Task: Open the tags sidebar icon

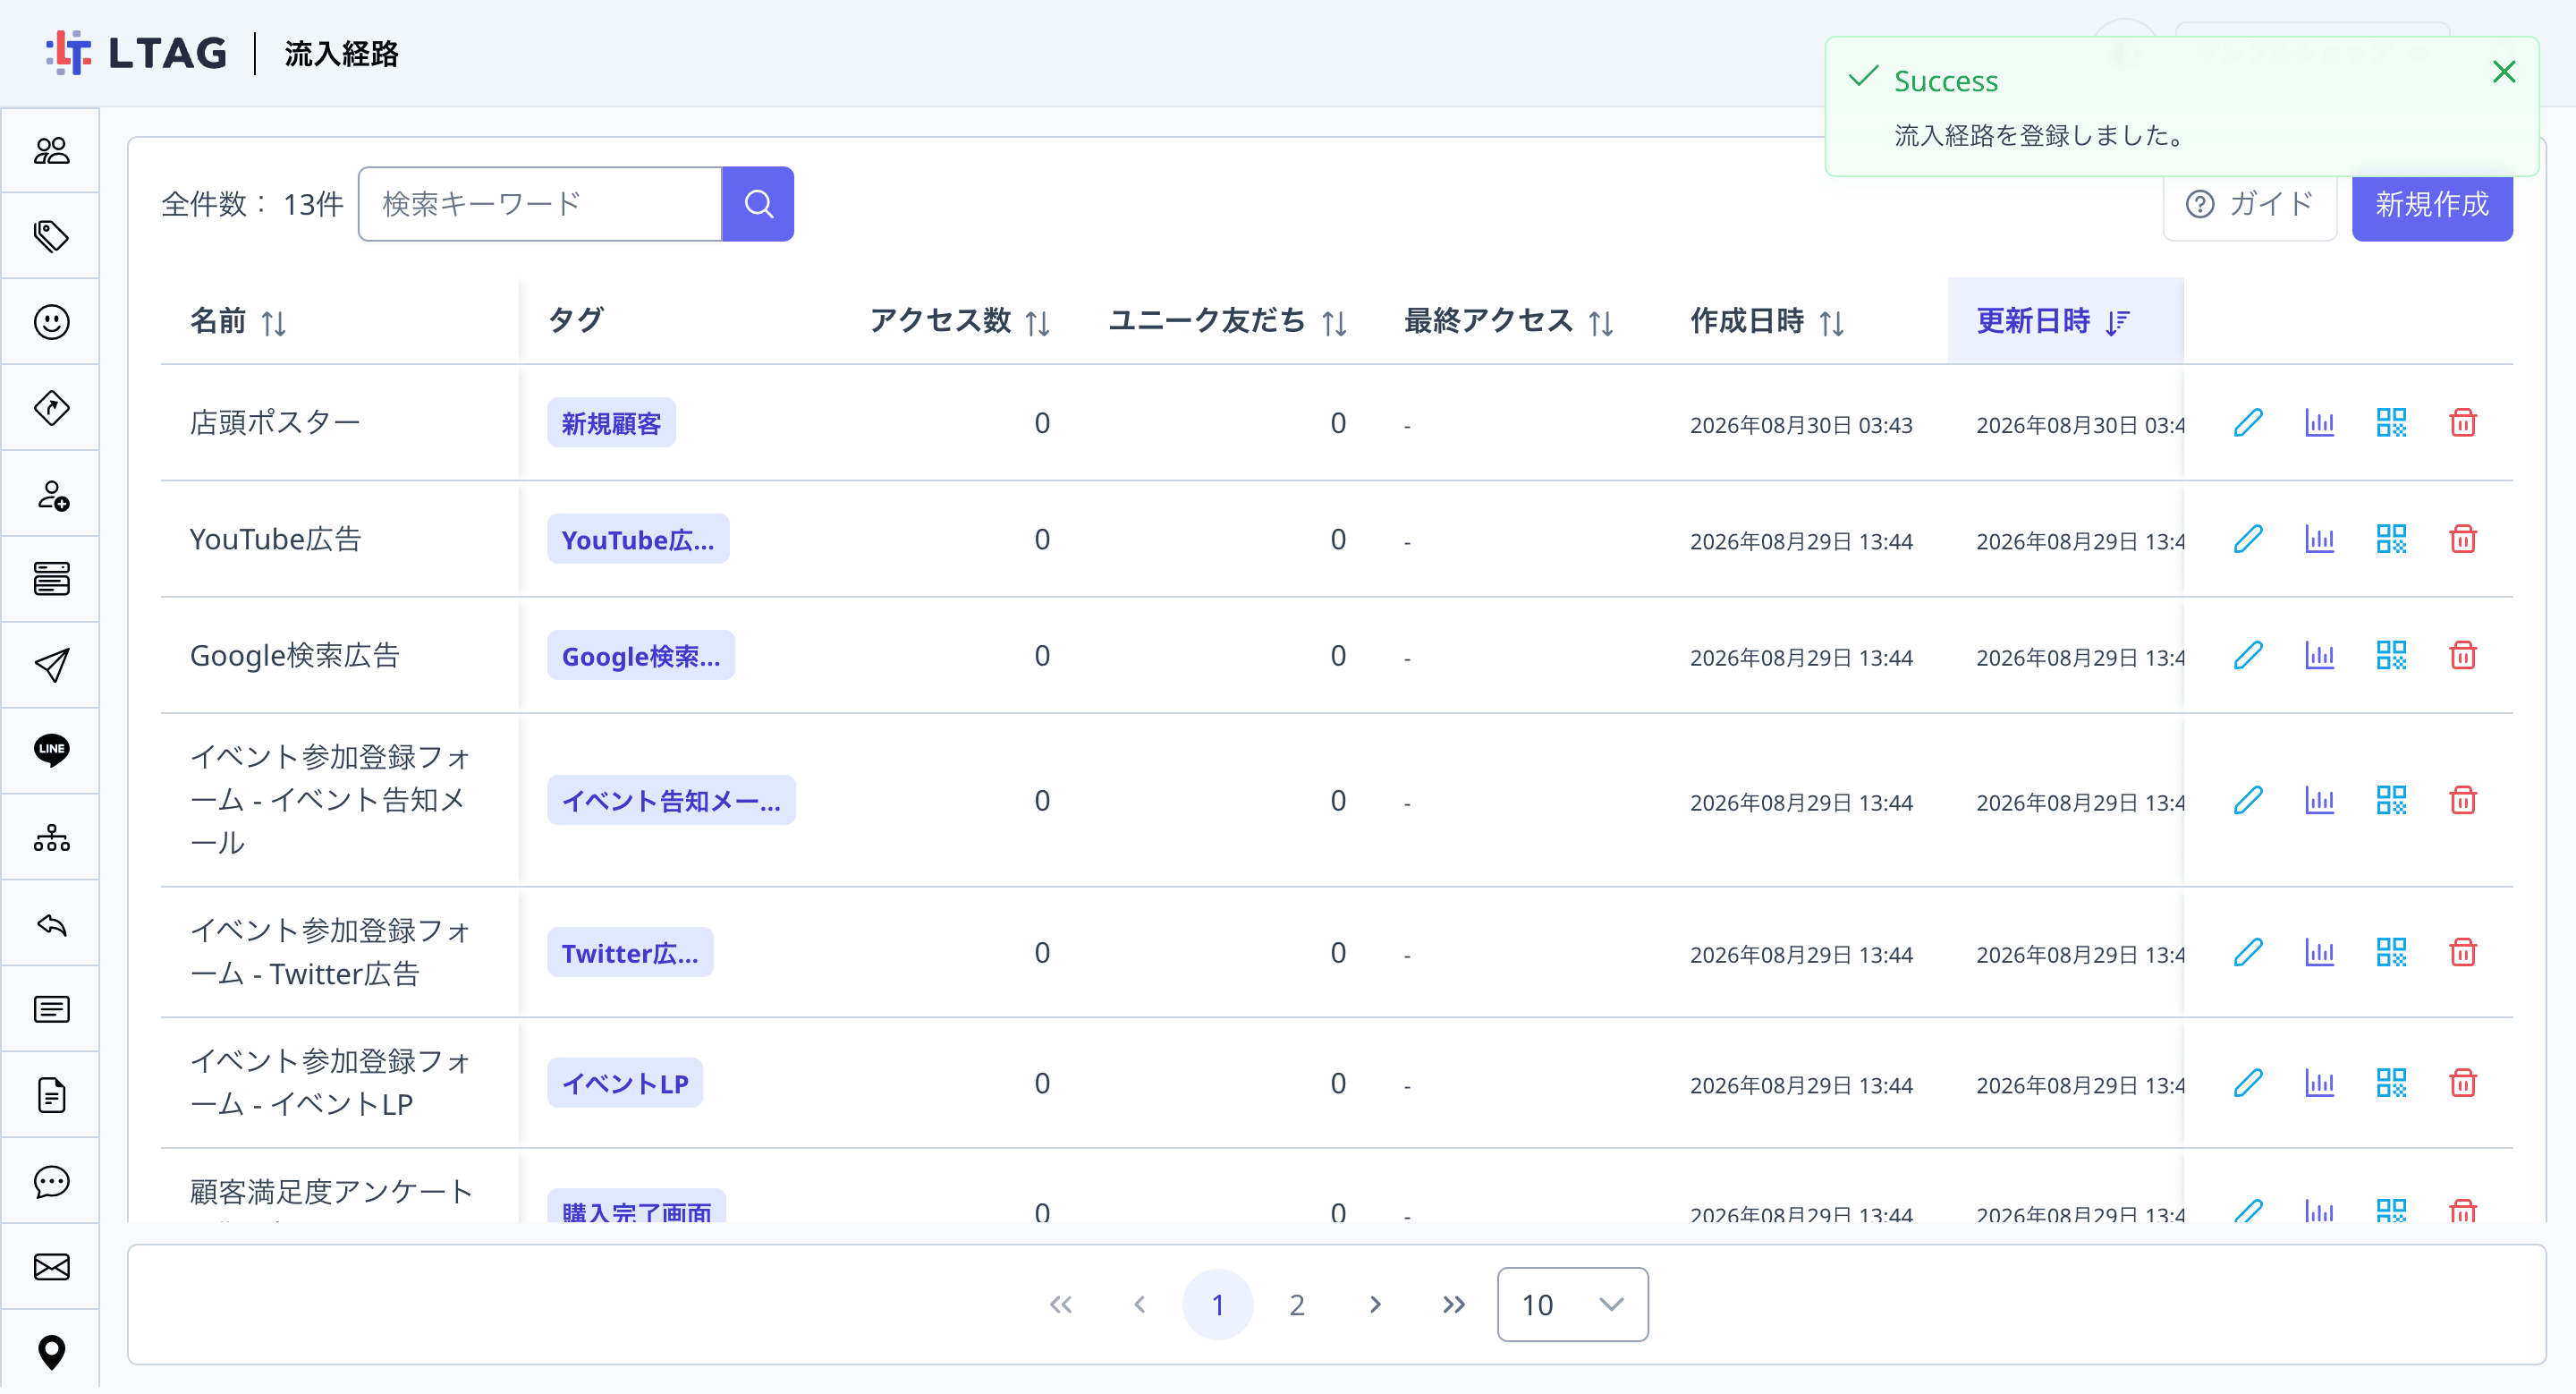Action: click(x=51, y=236)
